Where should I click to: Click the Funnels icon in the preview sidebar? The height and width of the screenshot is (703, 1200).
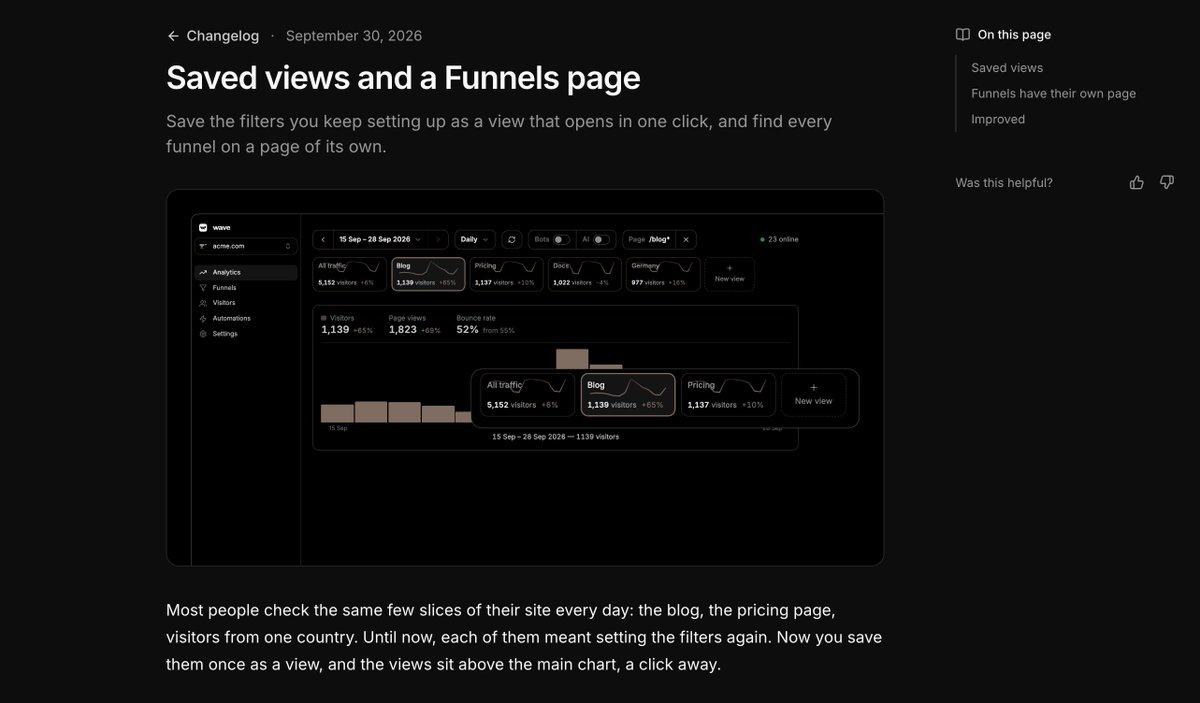[203, 287]
